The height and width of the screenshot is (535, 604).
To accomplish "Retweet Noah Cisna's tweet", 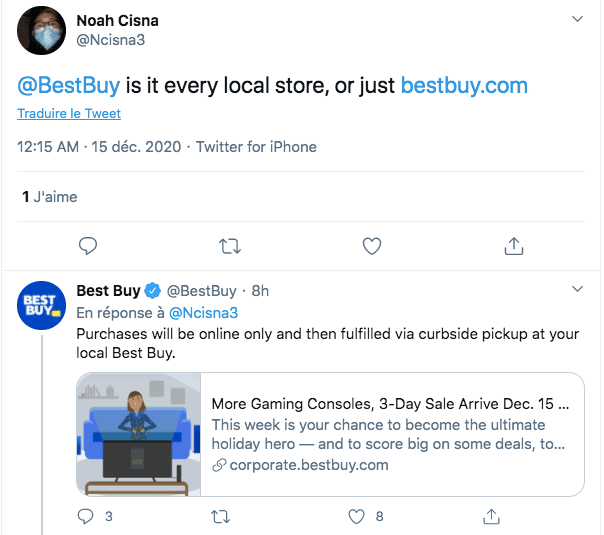I will tap(229, 245).
